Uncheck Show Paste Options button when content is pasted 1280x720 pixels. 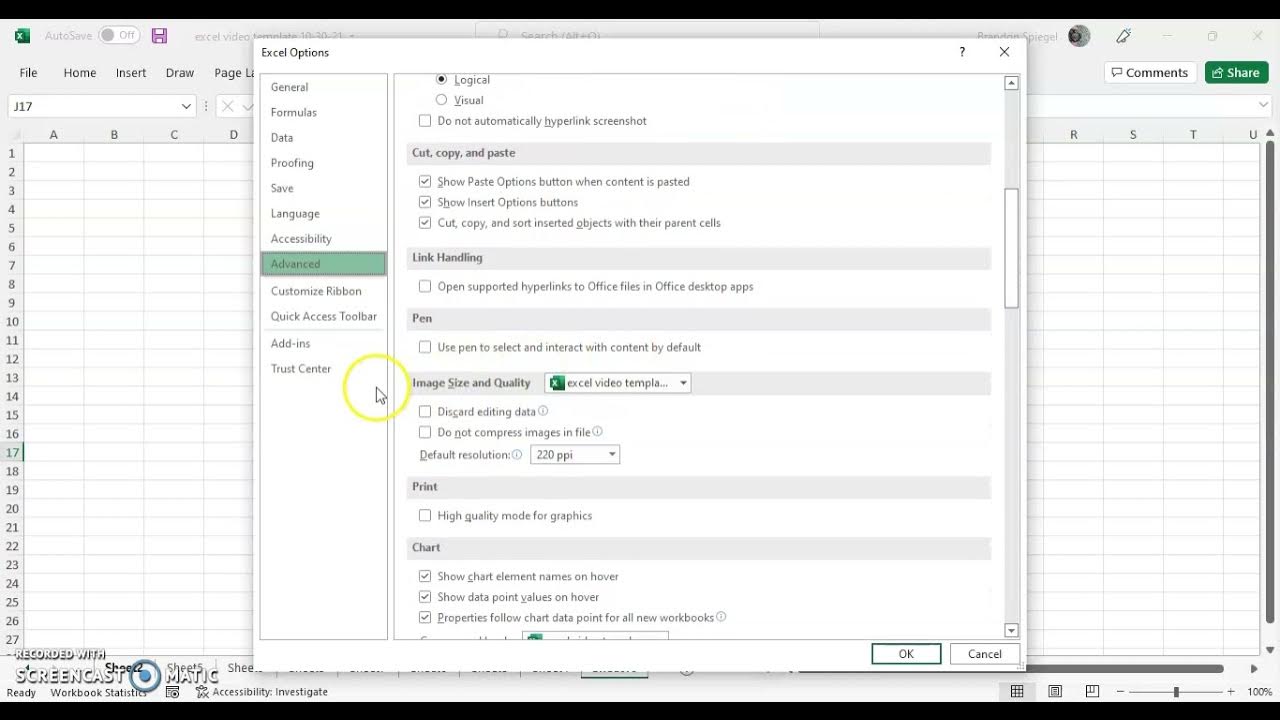coord(425,182)
